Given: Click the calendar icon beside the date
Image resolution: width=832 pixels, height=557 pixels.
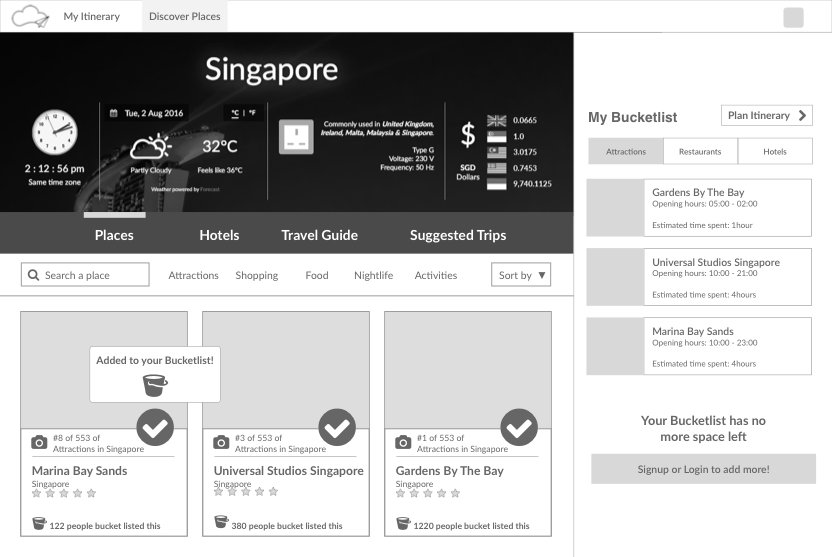Looking at the screenshot, I should (x=114, y=113).
